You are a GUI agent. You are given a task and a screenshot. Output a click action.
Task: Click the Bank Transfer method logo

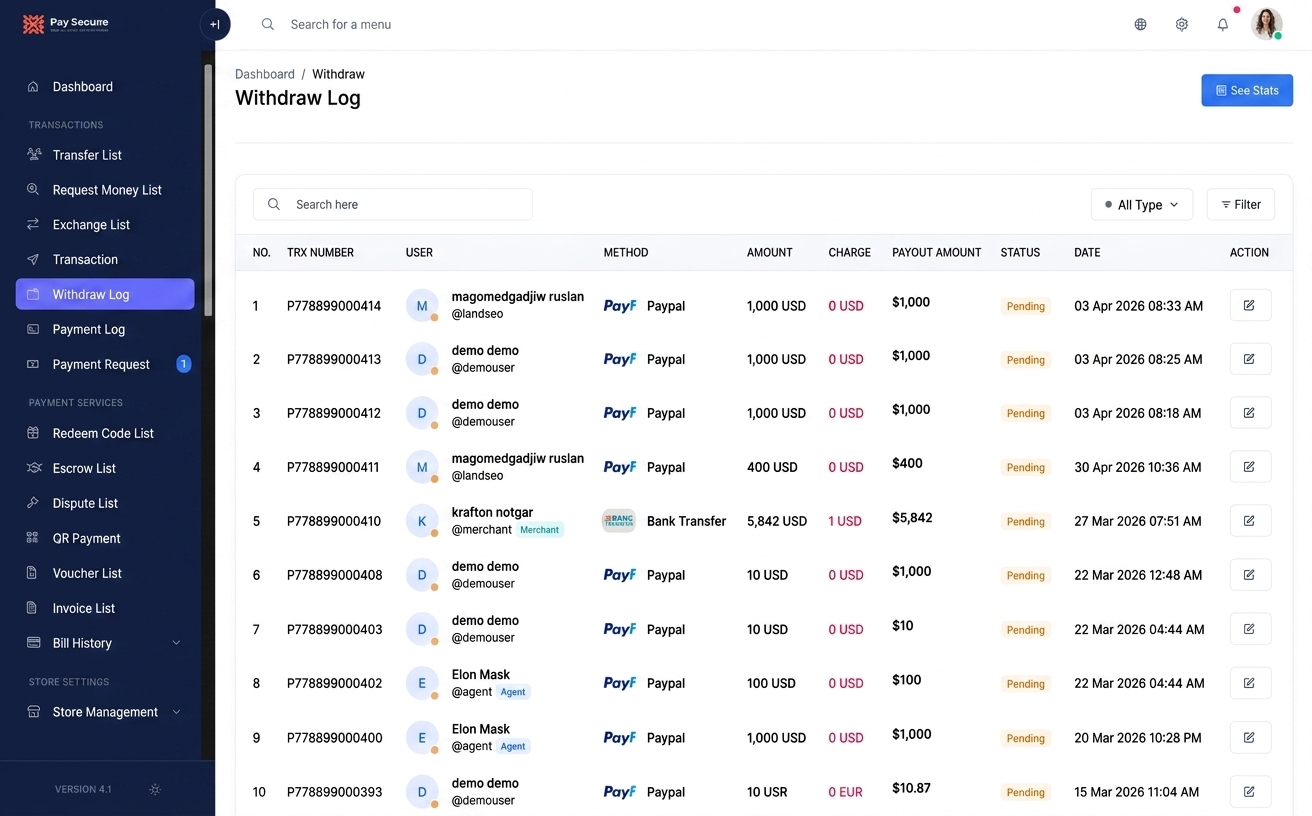click(619, 520)
